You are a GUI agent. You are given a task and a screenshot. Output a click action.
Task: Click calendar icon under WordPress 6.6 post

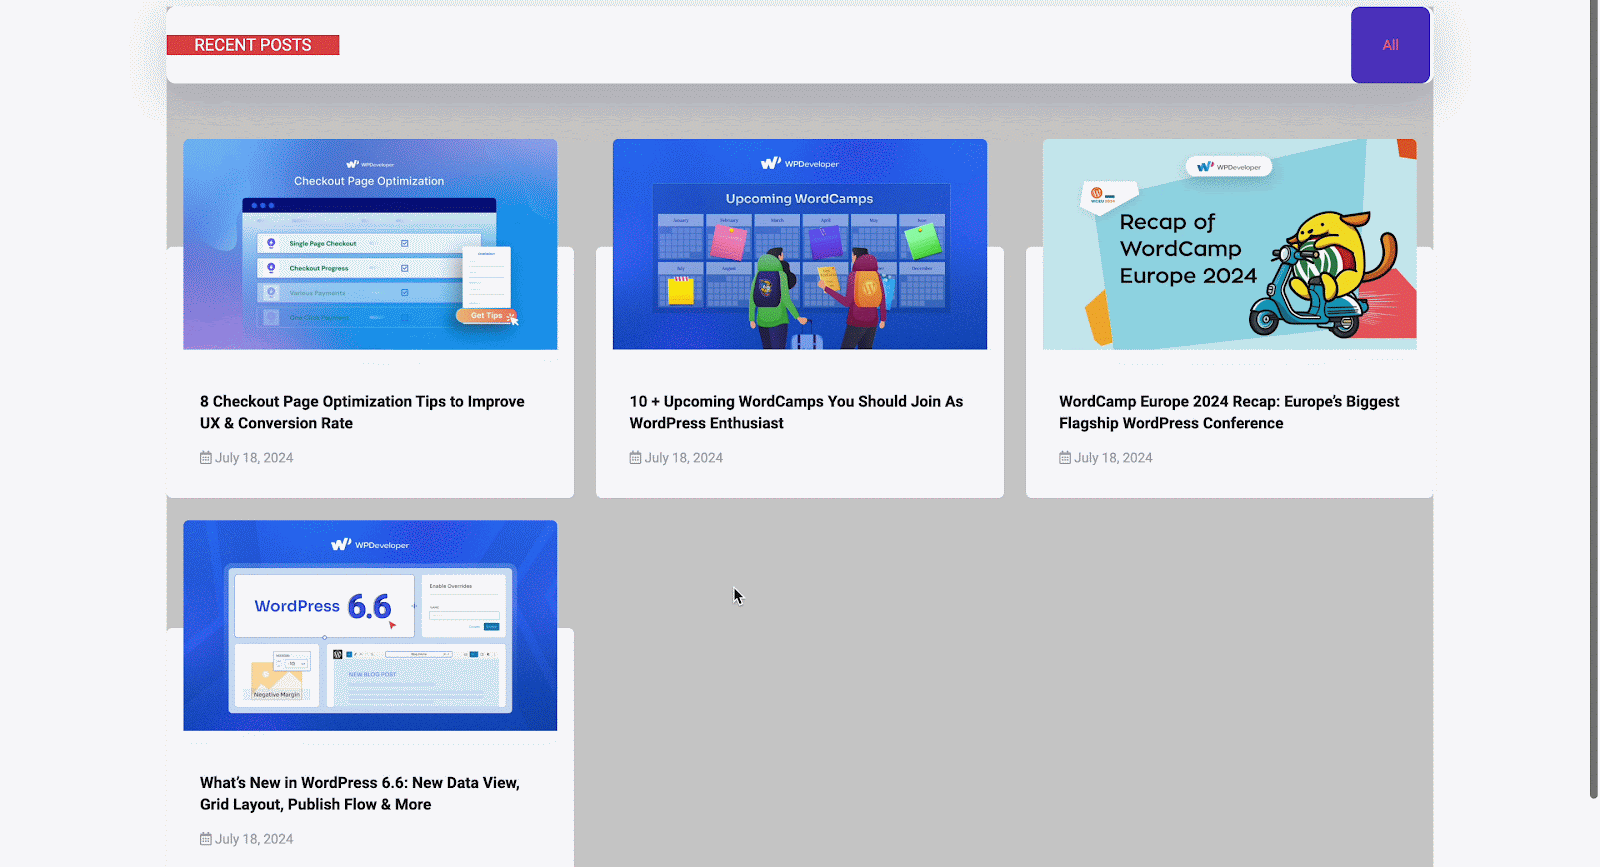[x=206, y=839]
